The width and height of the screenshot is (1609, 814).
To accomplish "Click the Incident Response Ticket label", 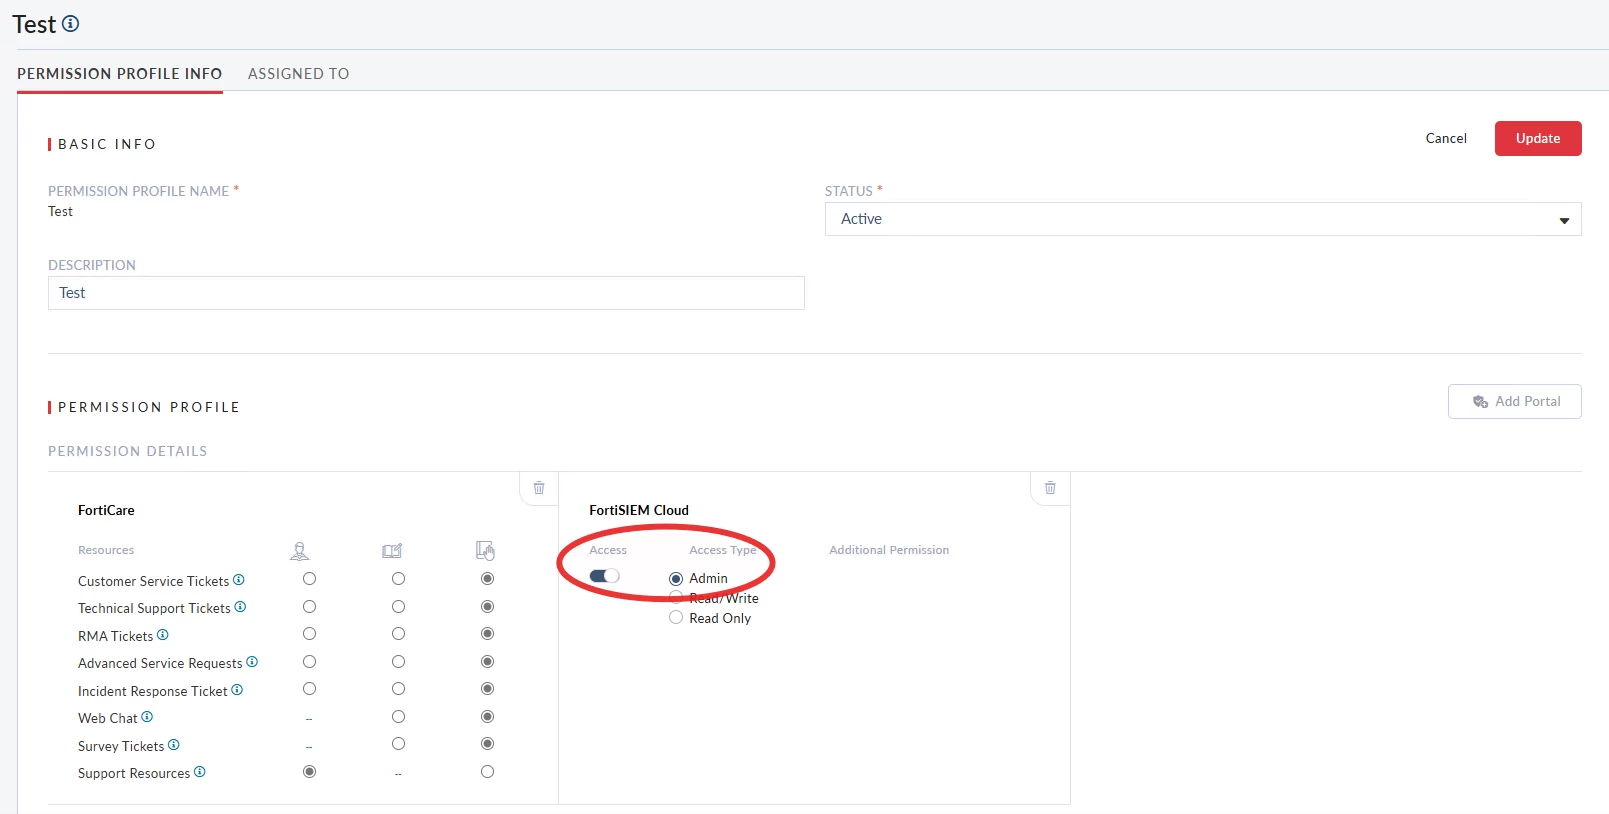I will (x=153, y=691).
